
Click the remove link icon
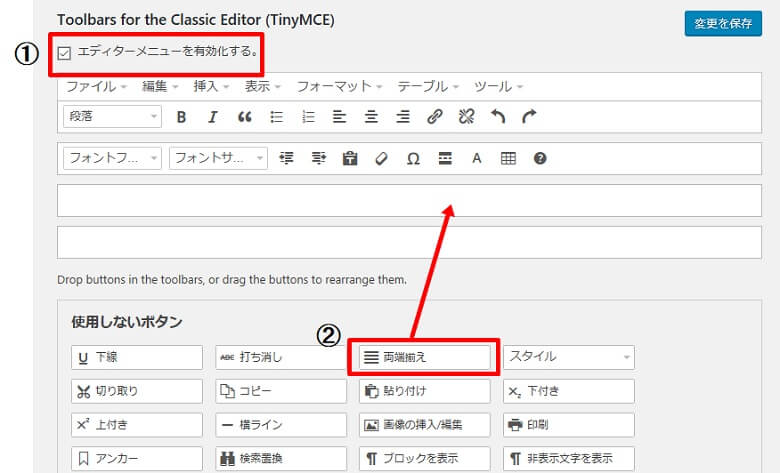point(466,117)
